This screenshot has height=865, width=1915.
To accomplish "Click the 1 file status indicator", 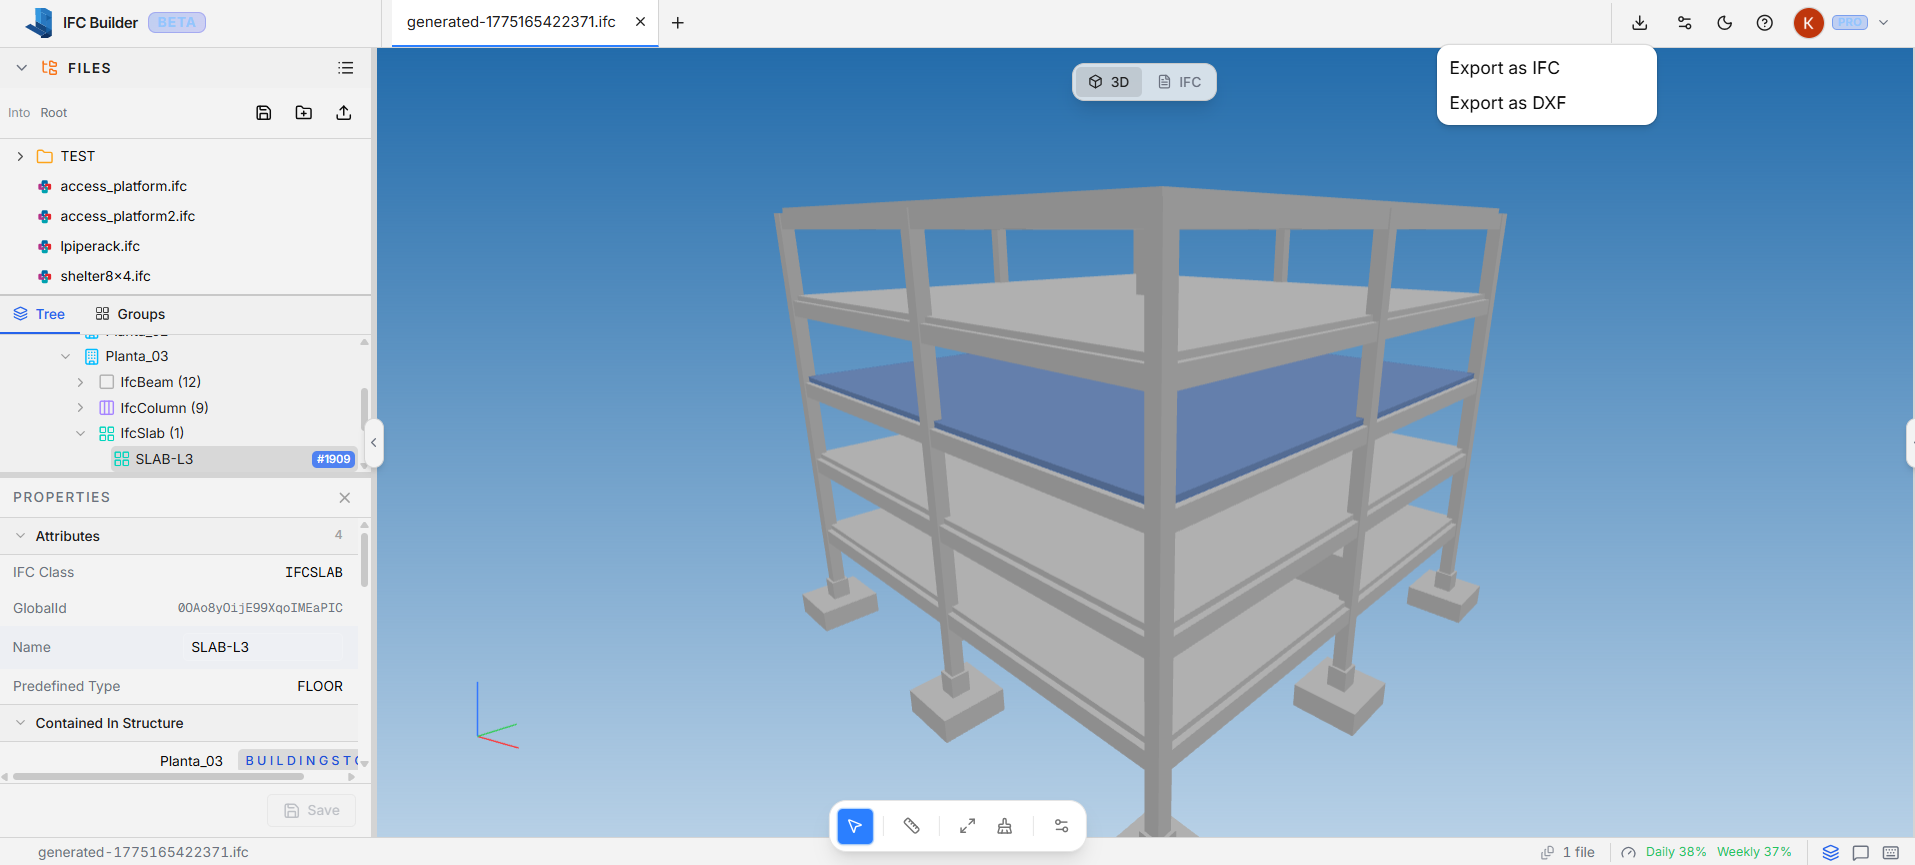I will (x=1568, y=852).
